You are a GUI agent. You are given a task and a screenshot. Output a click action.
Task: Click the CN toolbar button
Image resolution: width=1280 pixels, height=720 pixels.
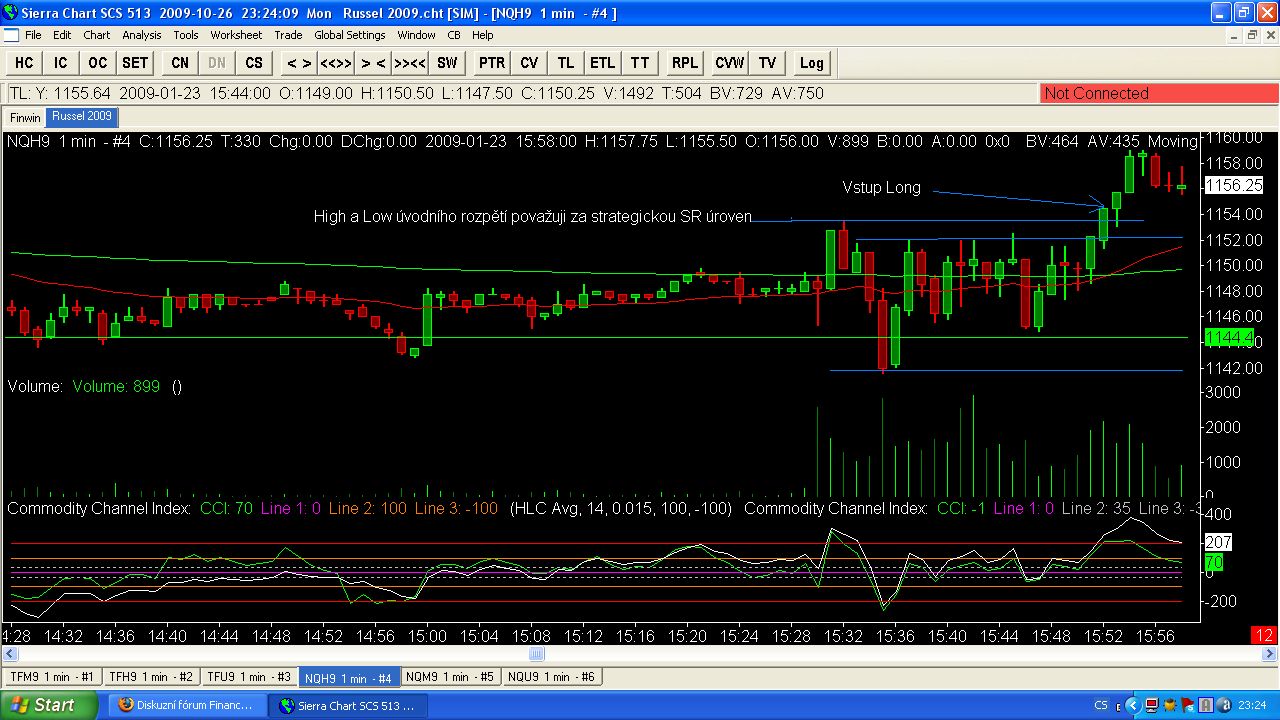pos(180,63)
